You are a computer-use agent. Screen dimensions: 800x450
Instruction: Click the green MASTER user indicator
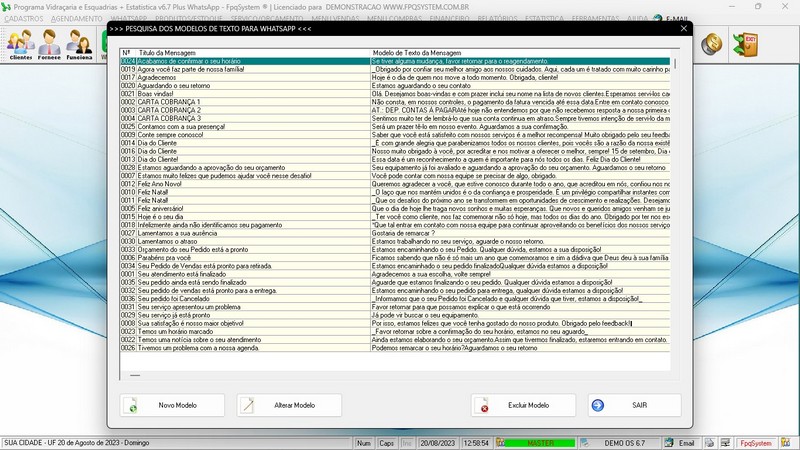(540, 443)
